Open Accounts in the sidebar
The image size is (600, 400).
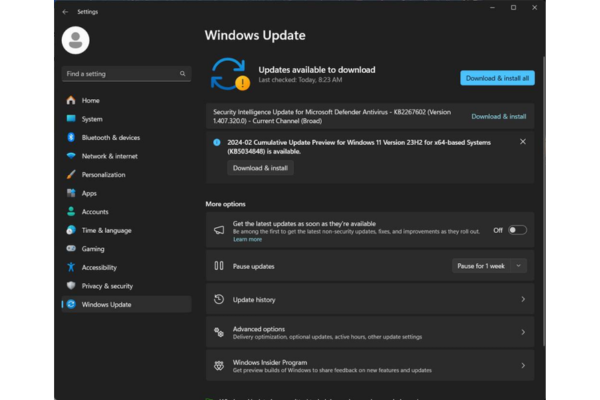[x=126, y=212]
